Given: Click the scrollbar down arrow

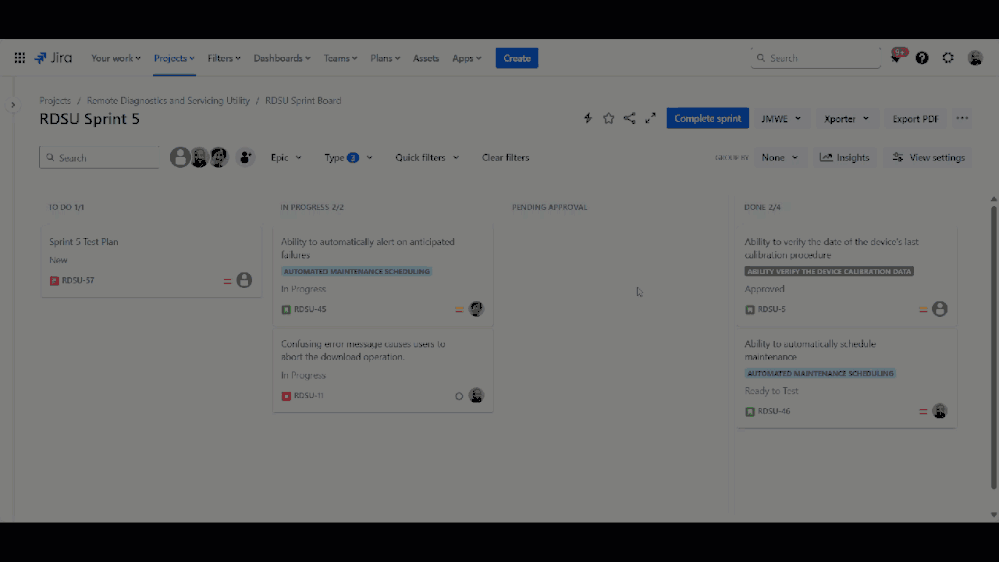Looking at the screenshot, I should (x=993, y=515).
